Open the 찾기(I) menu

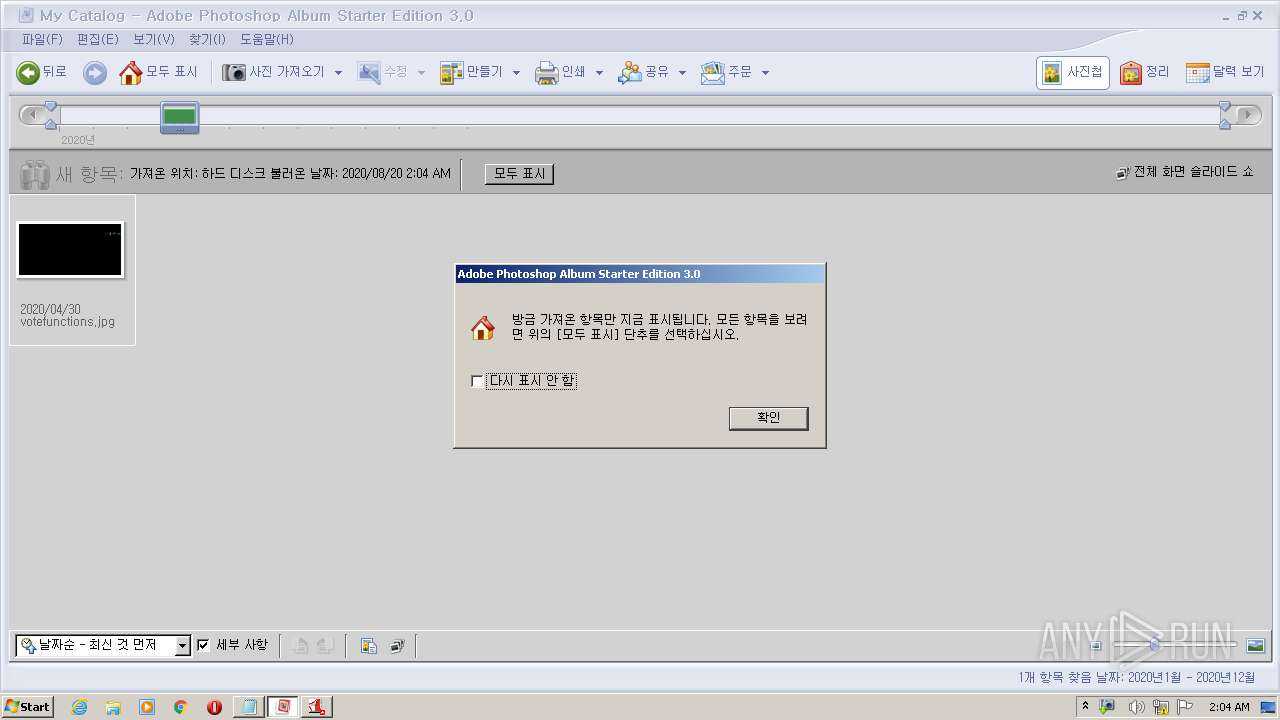[207, 39]
